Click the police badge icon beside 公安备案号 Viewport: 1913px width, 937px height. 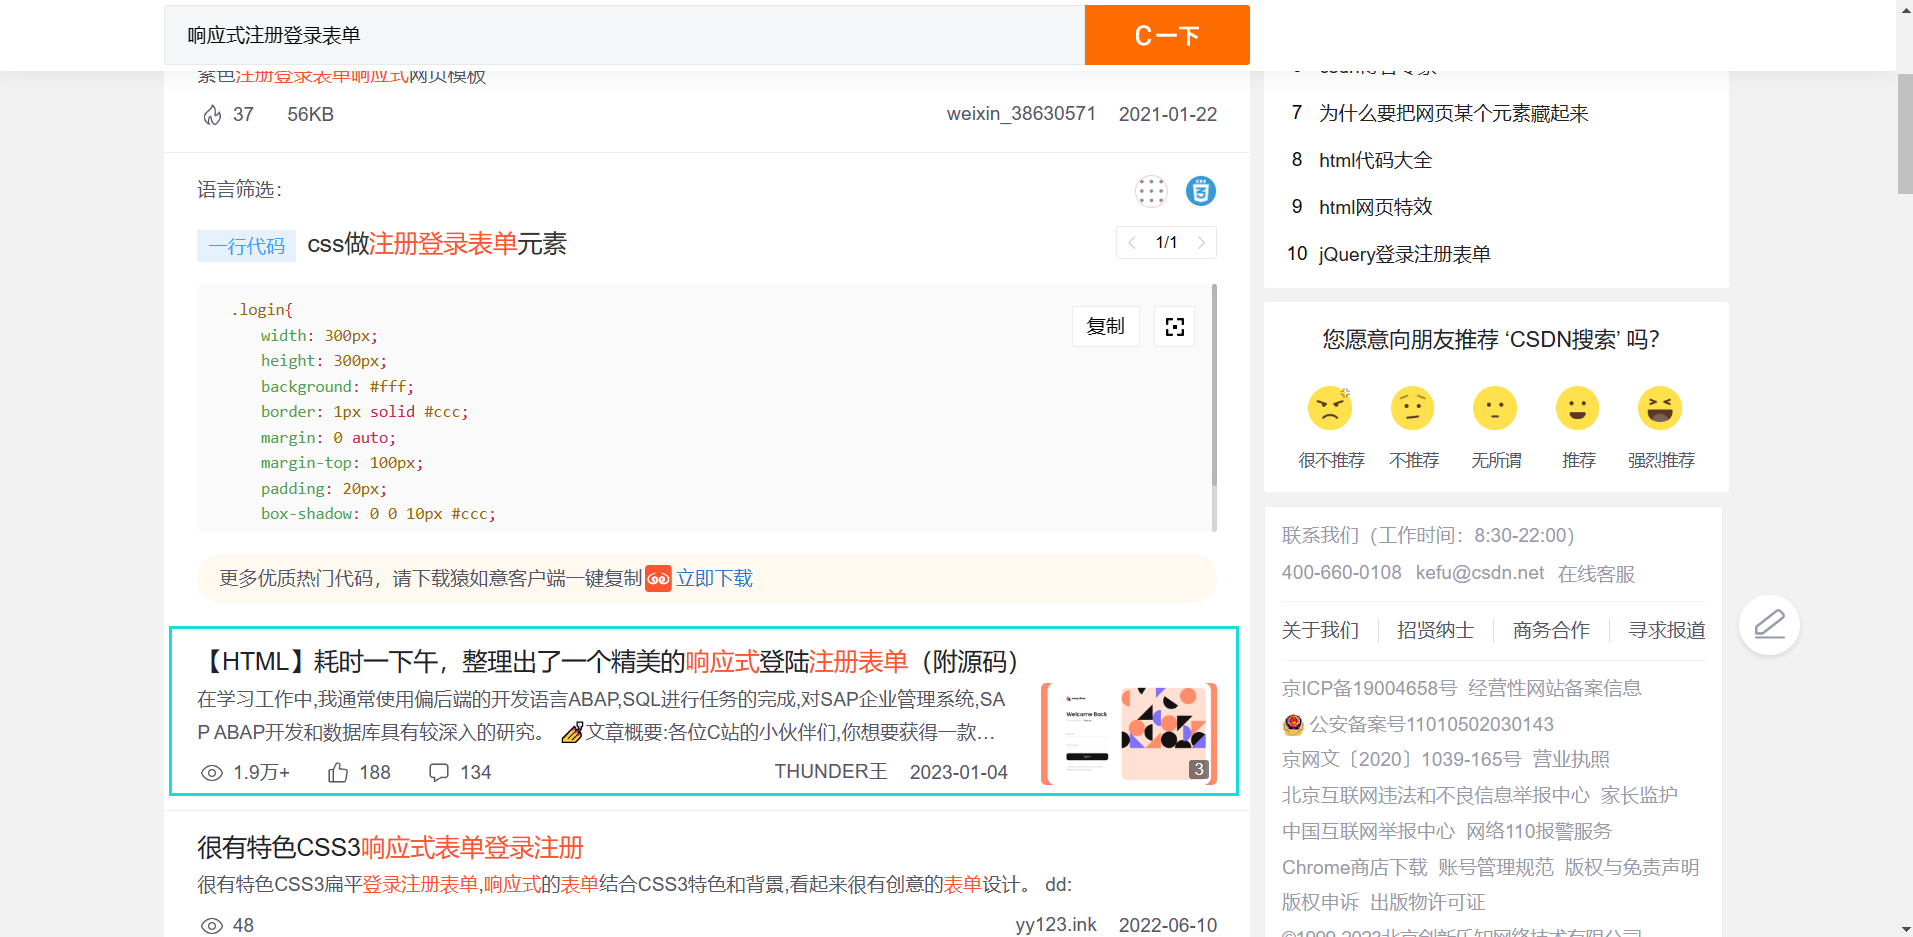pos(1293,724)
